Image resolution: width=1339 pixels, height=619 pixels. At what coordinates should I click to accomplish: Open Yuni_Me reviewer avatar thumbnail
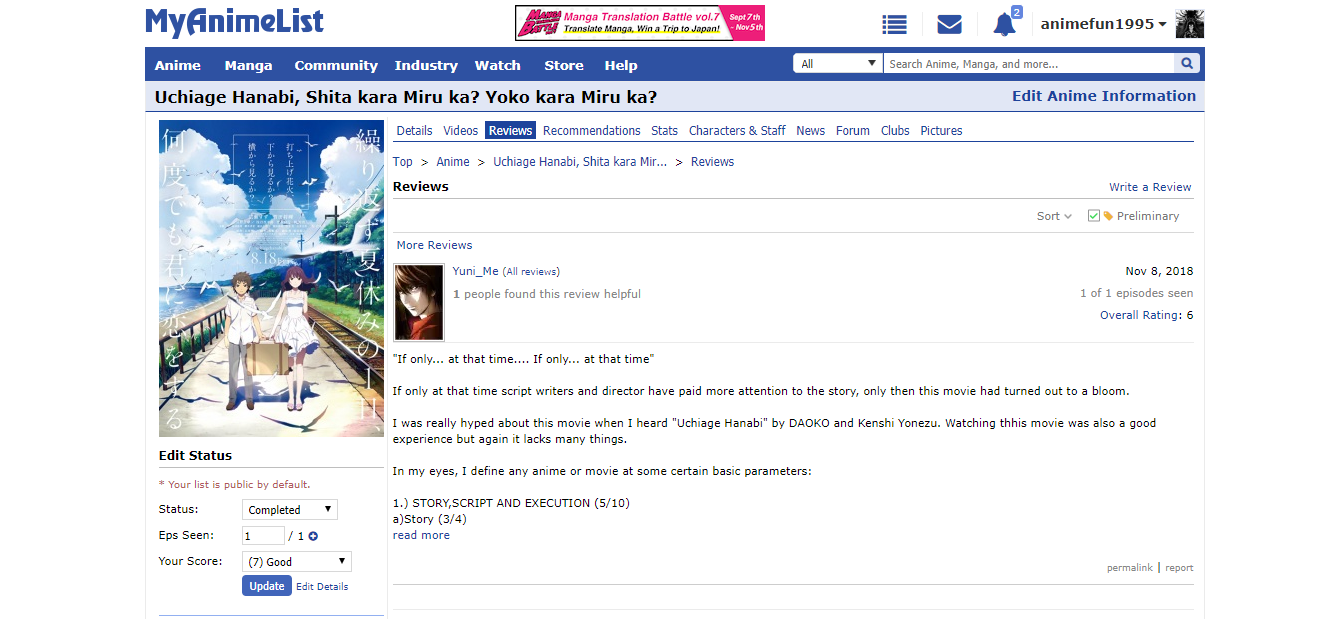click(419, 302)
